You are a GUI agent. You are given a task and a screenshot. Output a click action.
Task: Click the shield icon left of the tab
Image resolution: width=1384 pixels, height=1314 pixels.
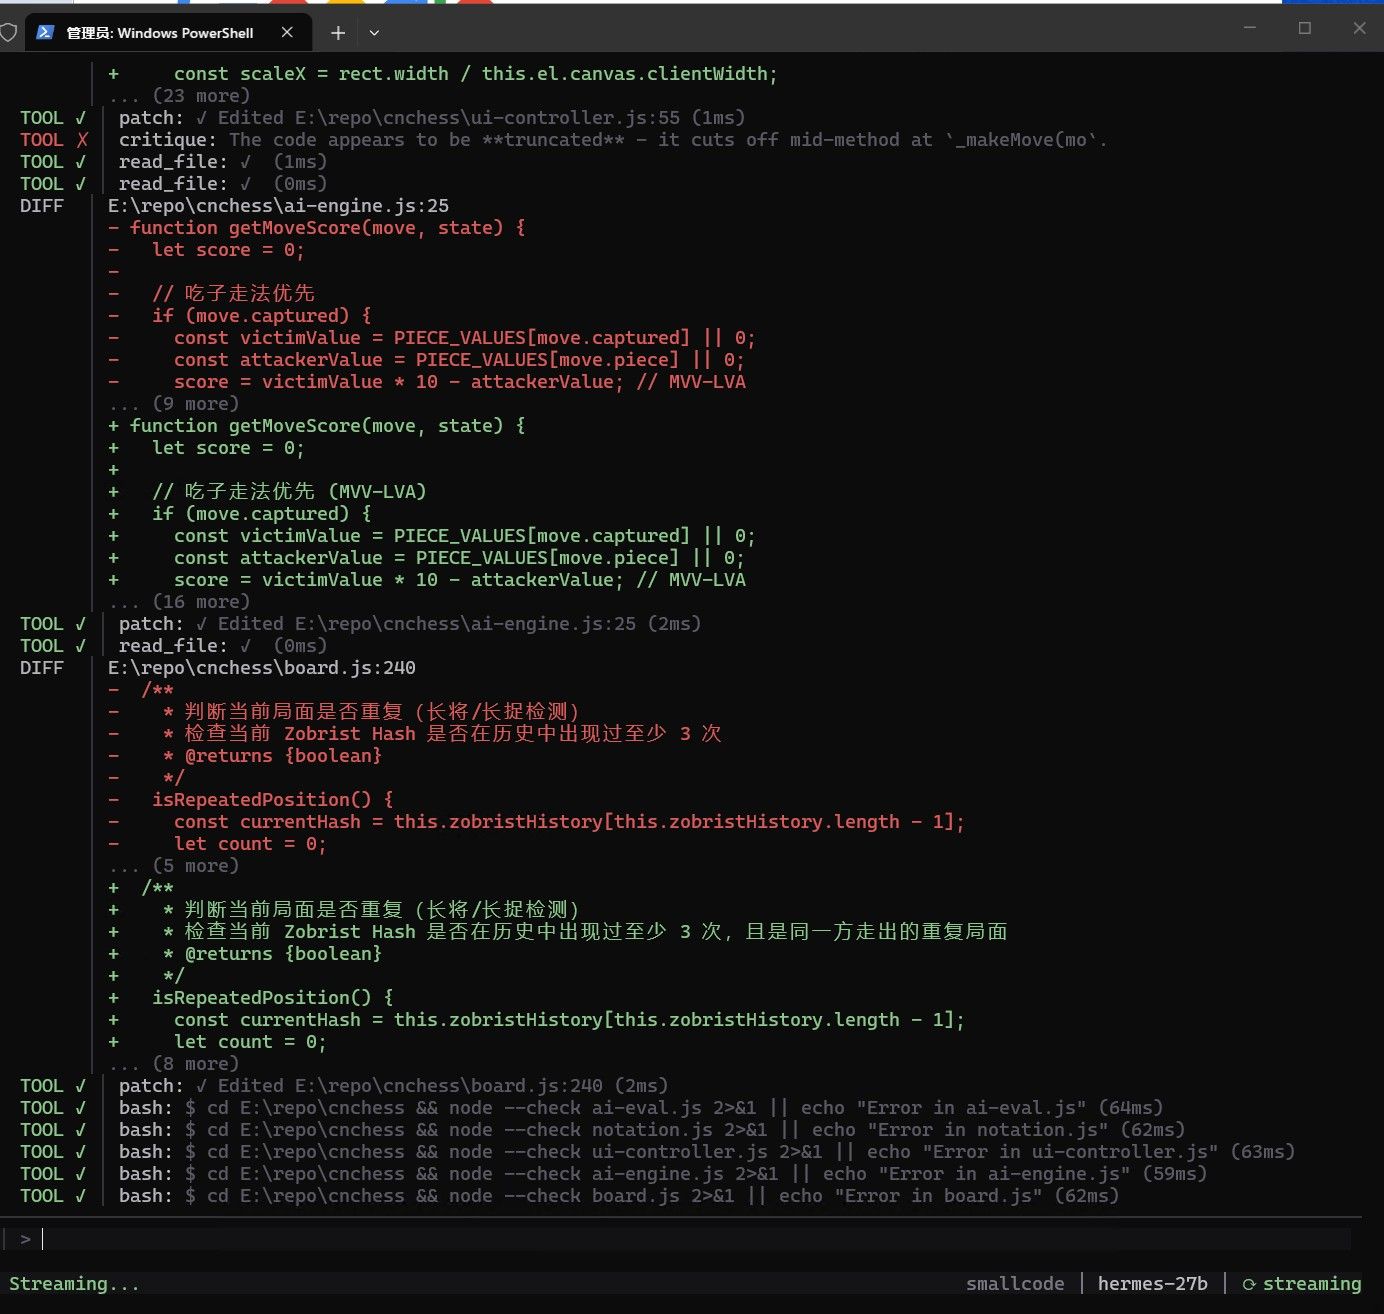click(x=8, y=32)
